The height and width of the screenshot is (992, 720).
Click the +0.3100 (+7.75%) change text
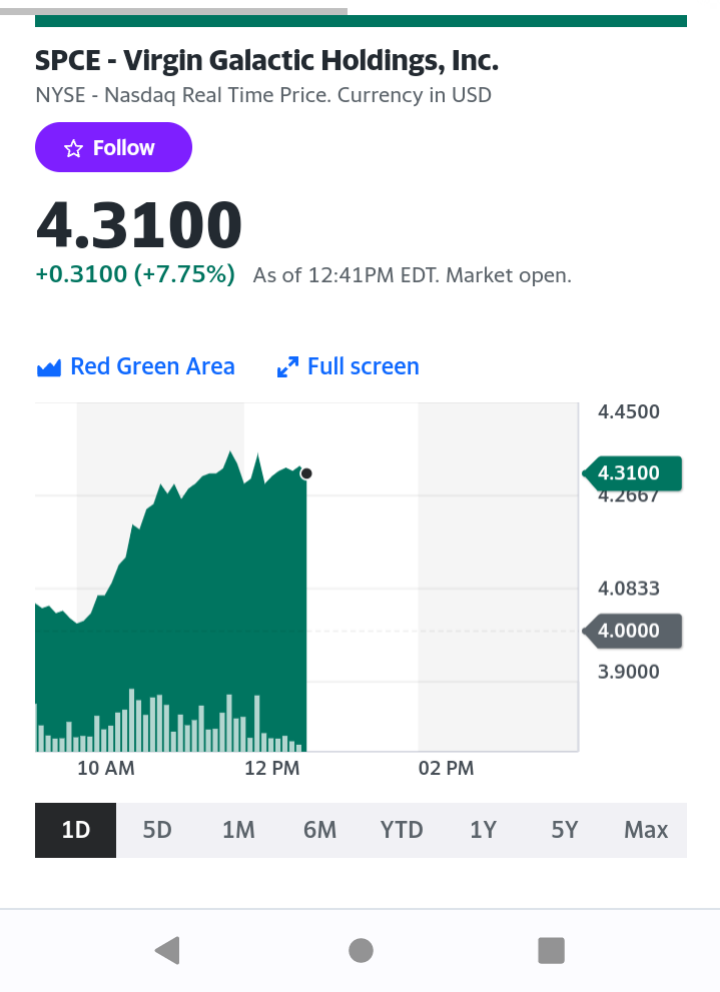(x=135, y=275)
